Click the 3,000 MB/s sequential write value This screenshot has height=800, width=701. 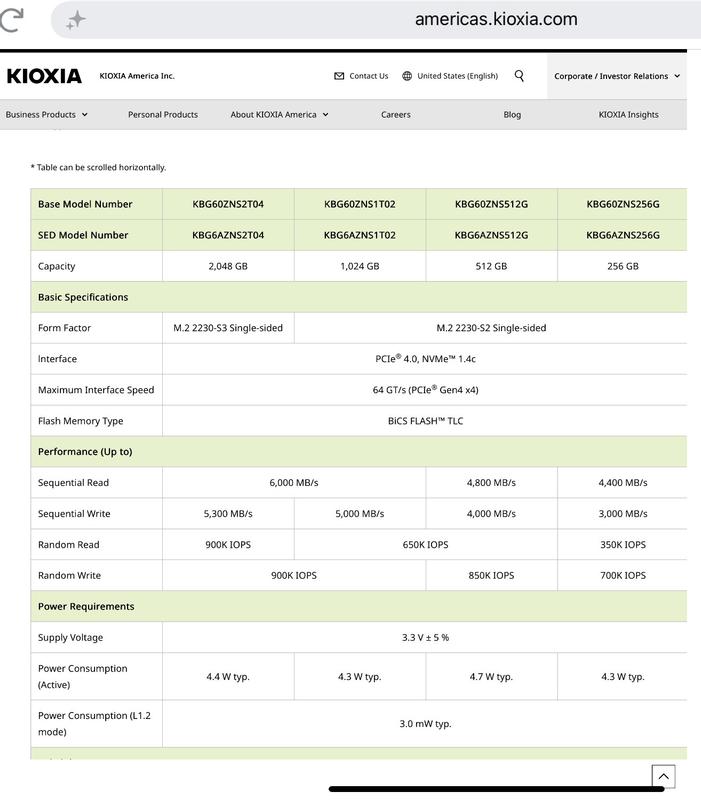[622, 514]
